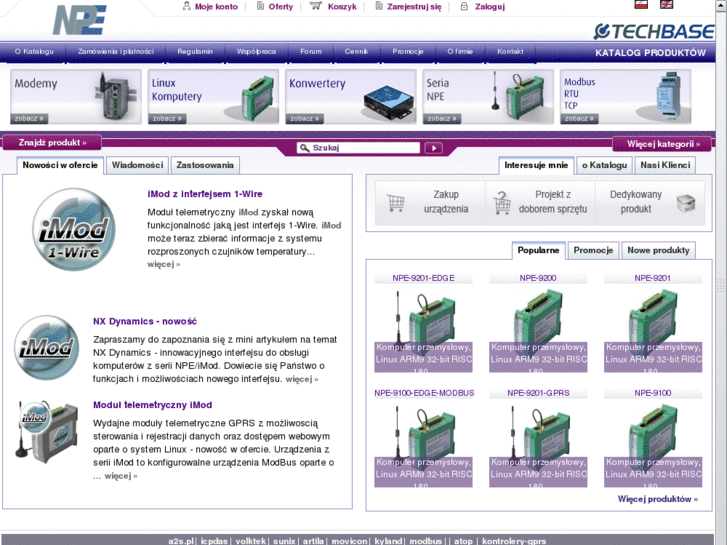Click the iMod 1-Wire round badge
Image resolution: width=727 pixels, height=545 pixels.
(x=74, y=229)
